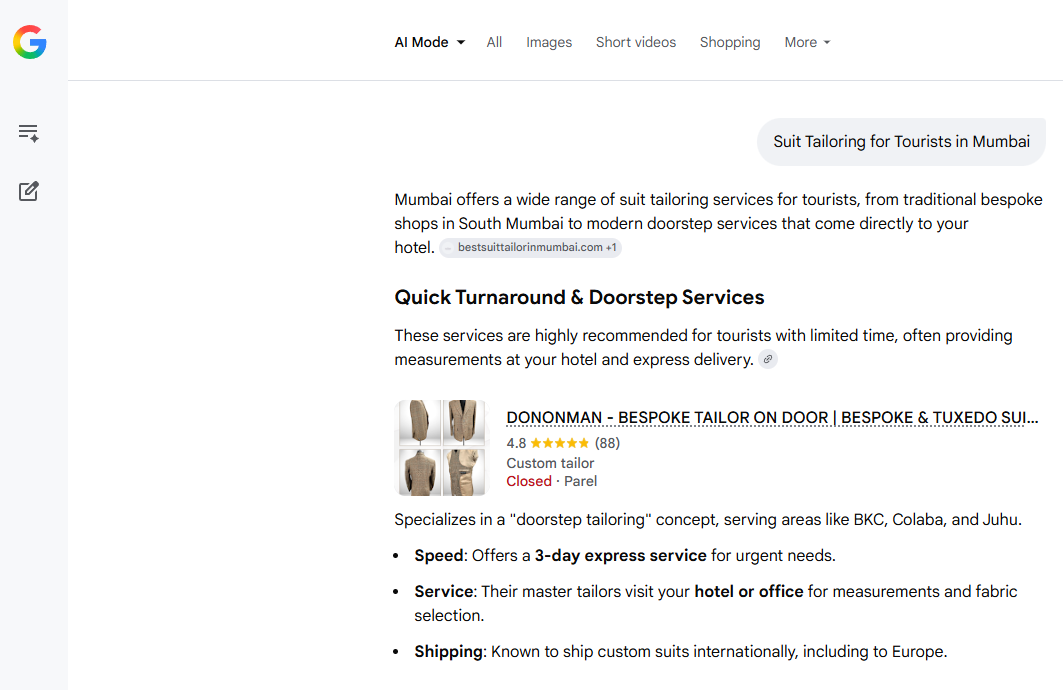
Task: Open the DONONMAN Bespoke Tailor listing title
Action: [772, 418]
